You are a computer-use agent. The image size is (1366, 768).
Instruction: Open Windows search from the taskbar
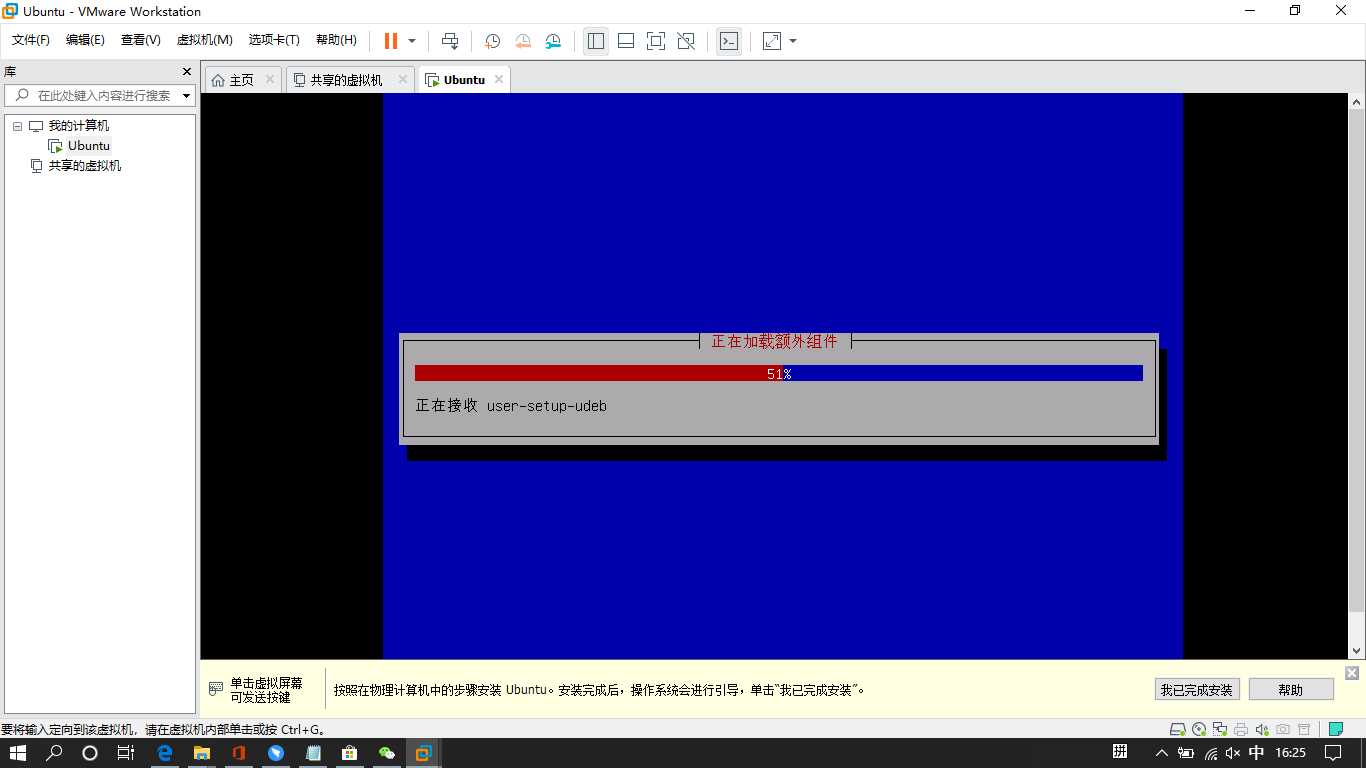pos(55,753)
